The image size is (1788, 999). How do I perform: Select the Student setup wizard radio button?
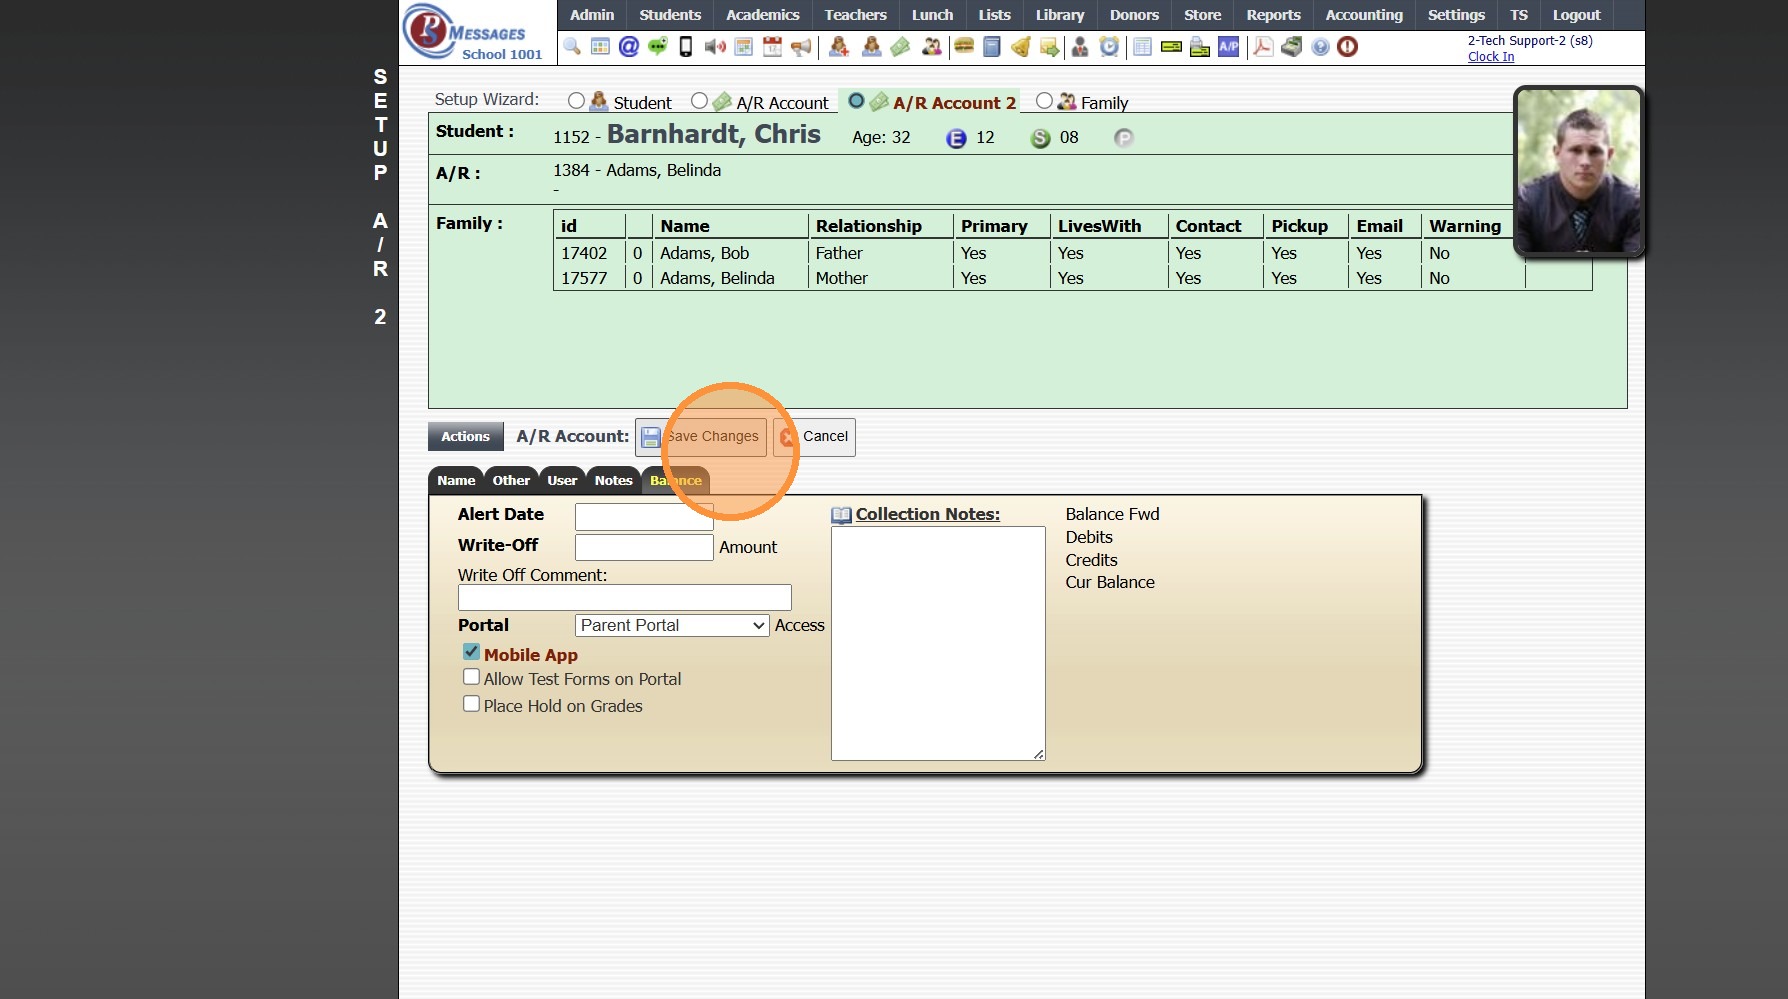click(x=576, y=101)
